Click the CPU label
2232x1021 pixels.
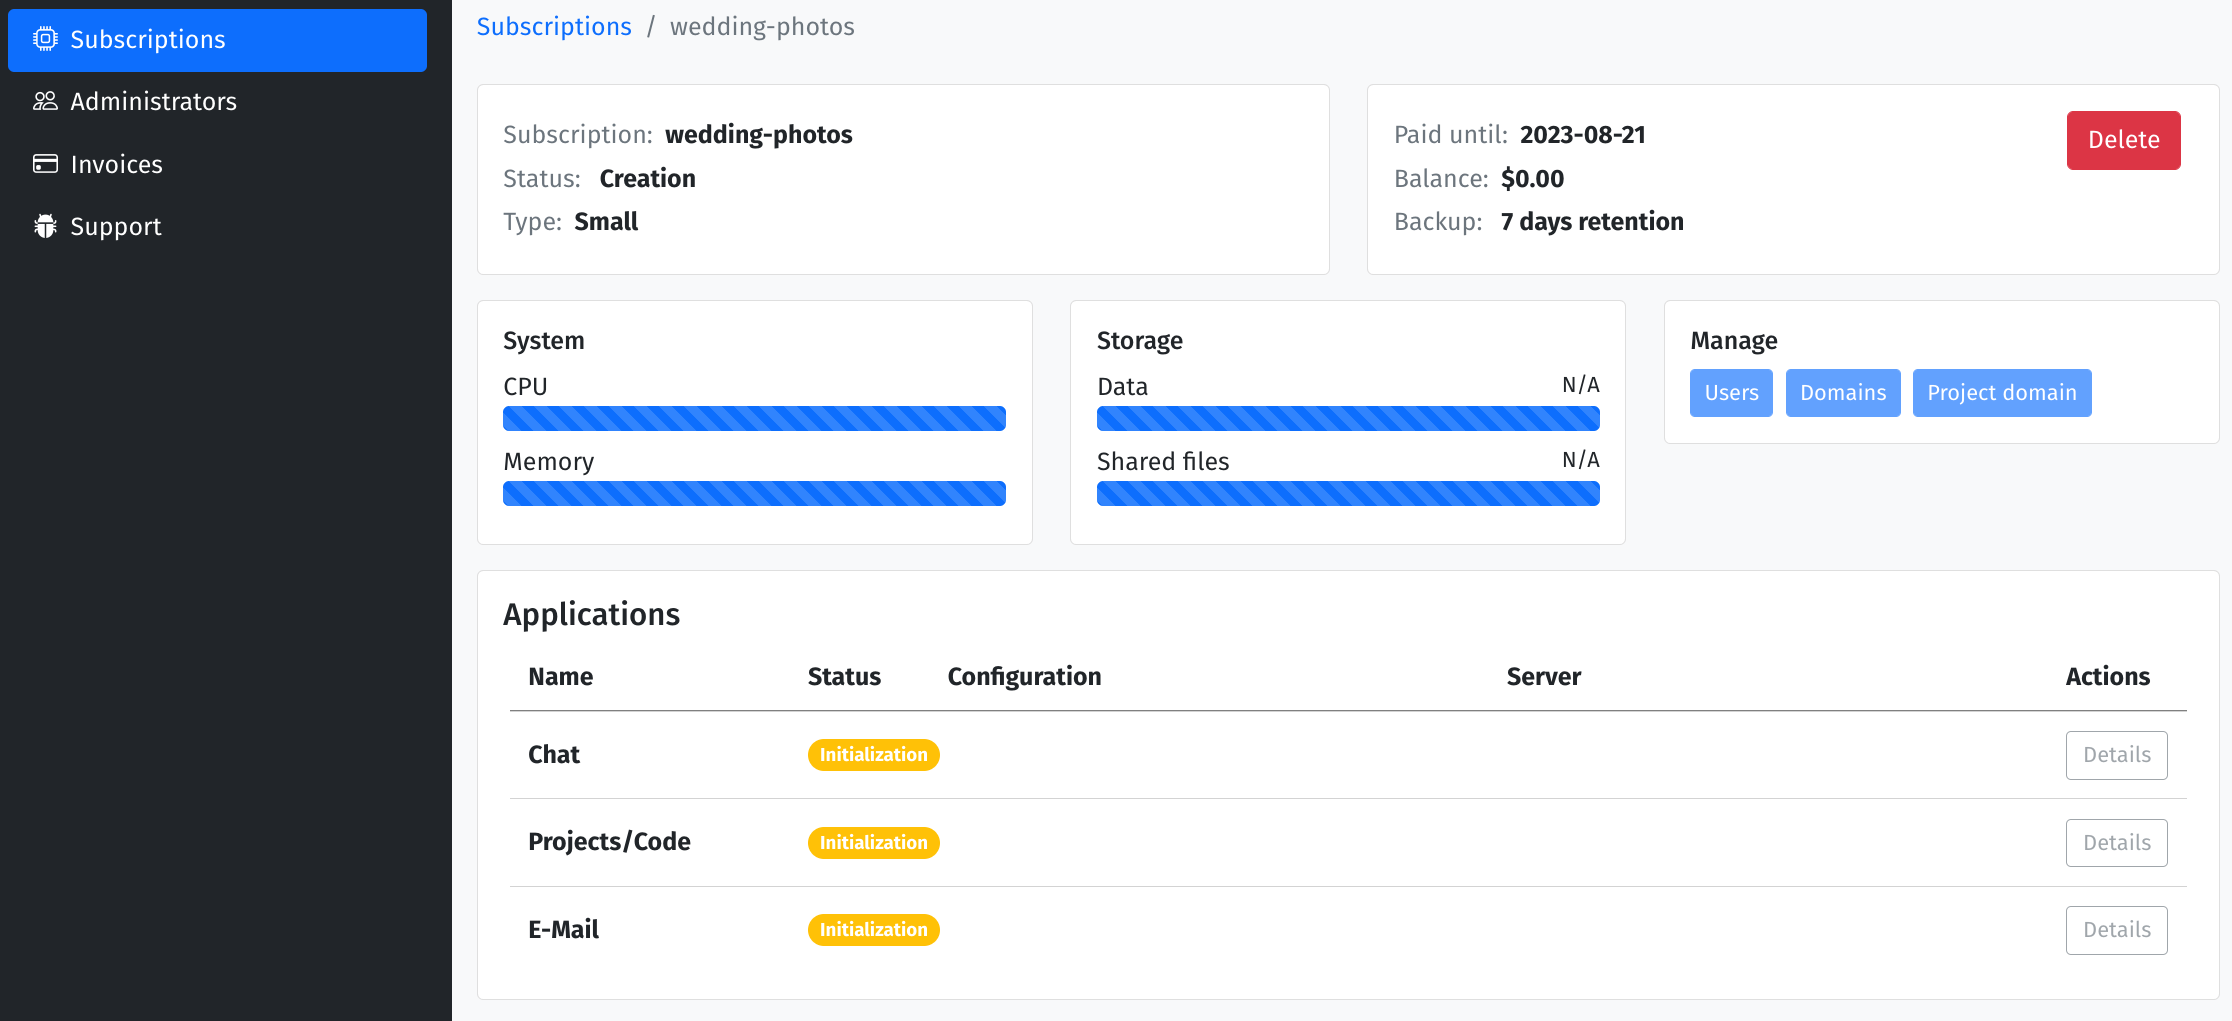525,387
